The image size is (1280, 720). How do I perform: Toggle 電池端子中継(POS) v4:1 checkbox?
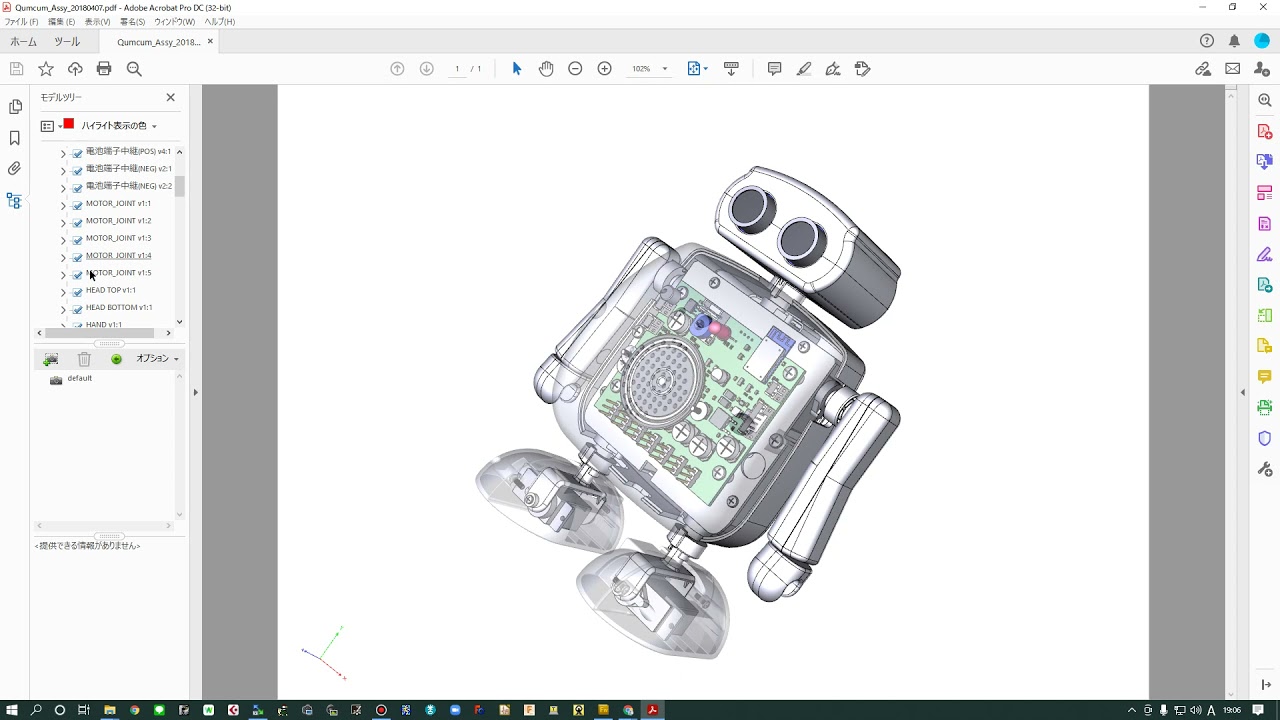coord(77,153)
